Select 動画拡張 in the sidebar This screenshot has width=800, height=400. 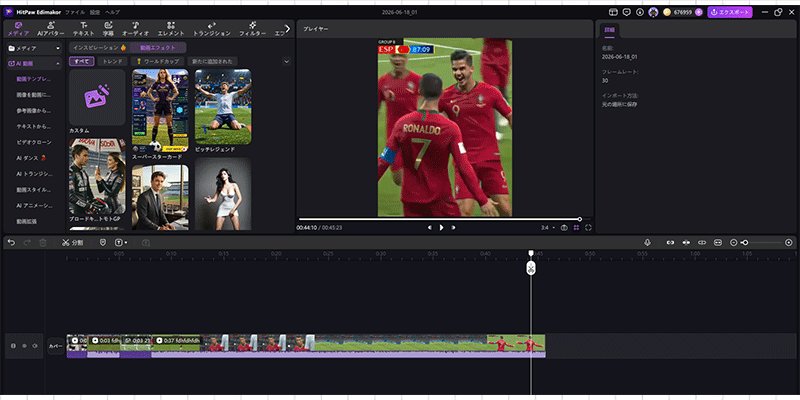point(27,221)
